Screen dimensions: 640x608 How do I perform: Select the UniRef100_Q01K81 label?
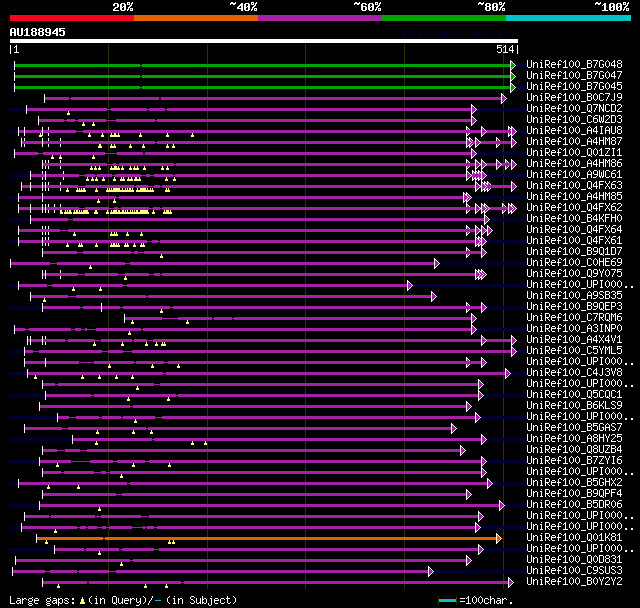[574, 538]
